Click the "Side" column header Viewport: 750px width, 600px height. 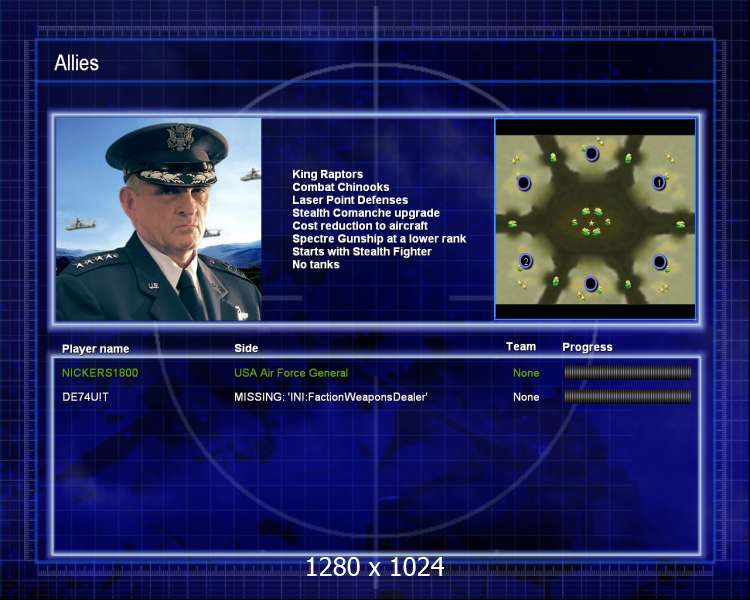click(246, 348)
